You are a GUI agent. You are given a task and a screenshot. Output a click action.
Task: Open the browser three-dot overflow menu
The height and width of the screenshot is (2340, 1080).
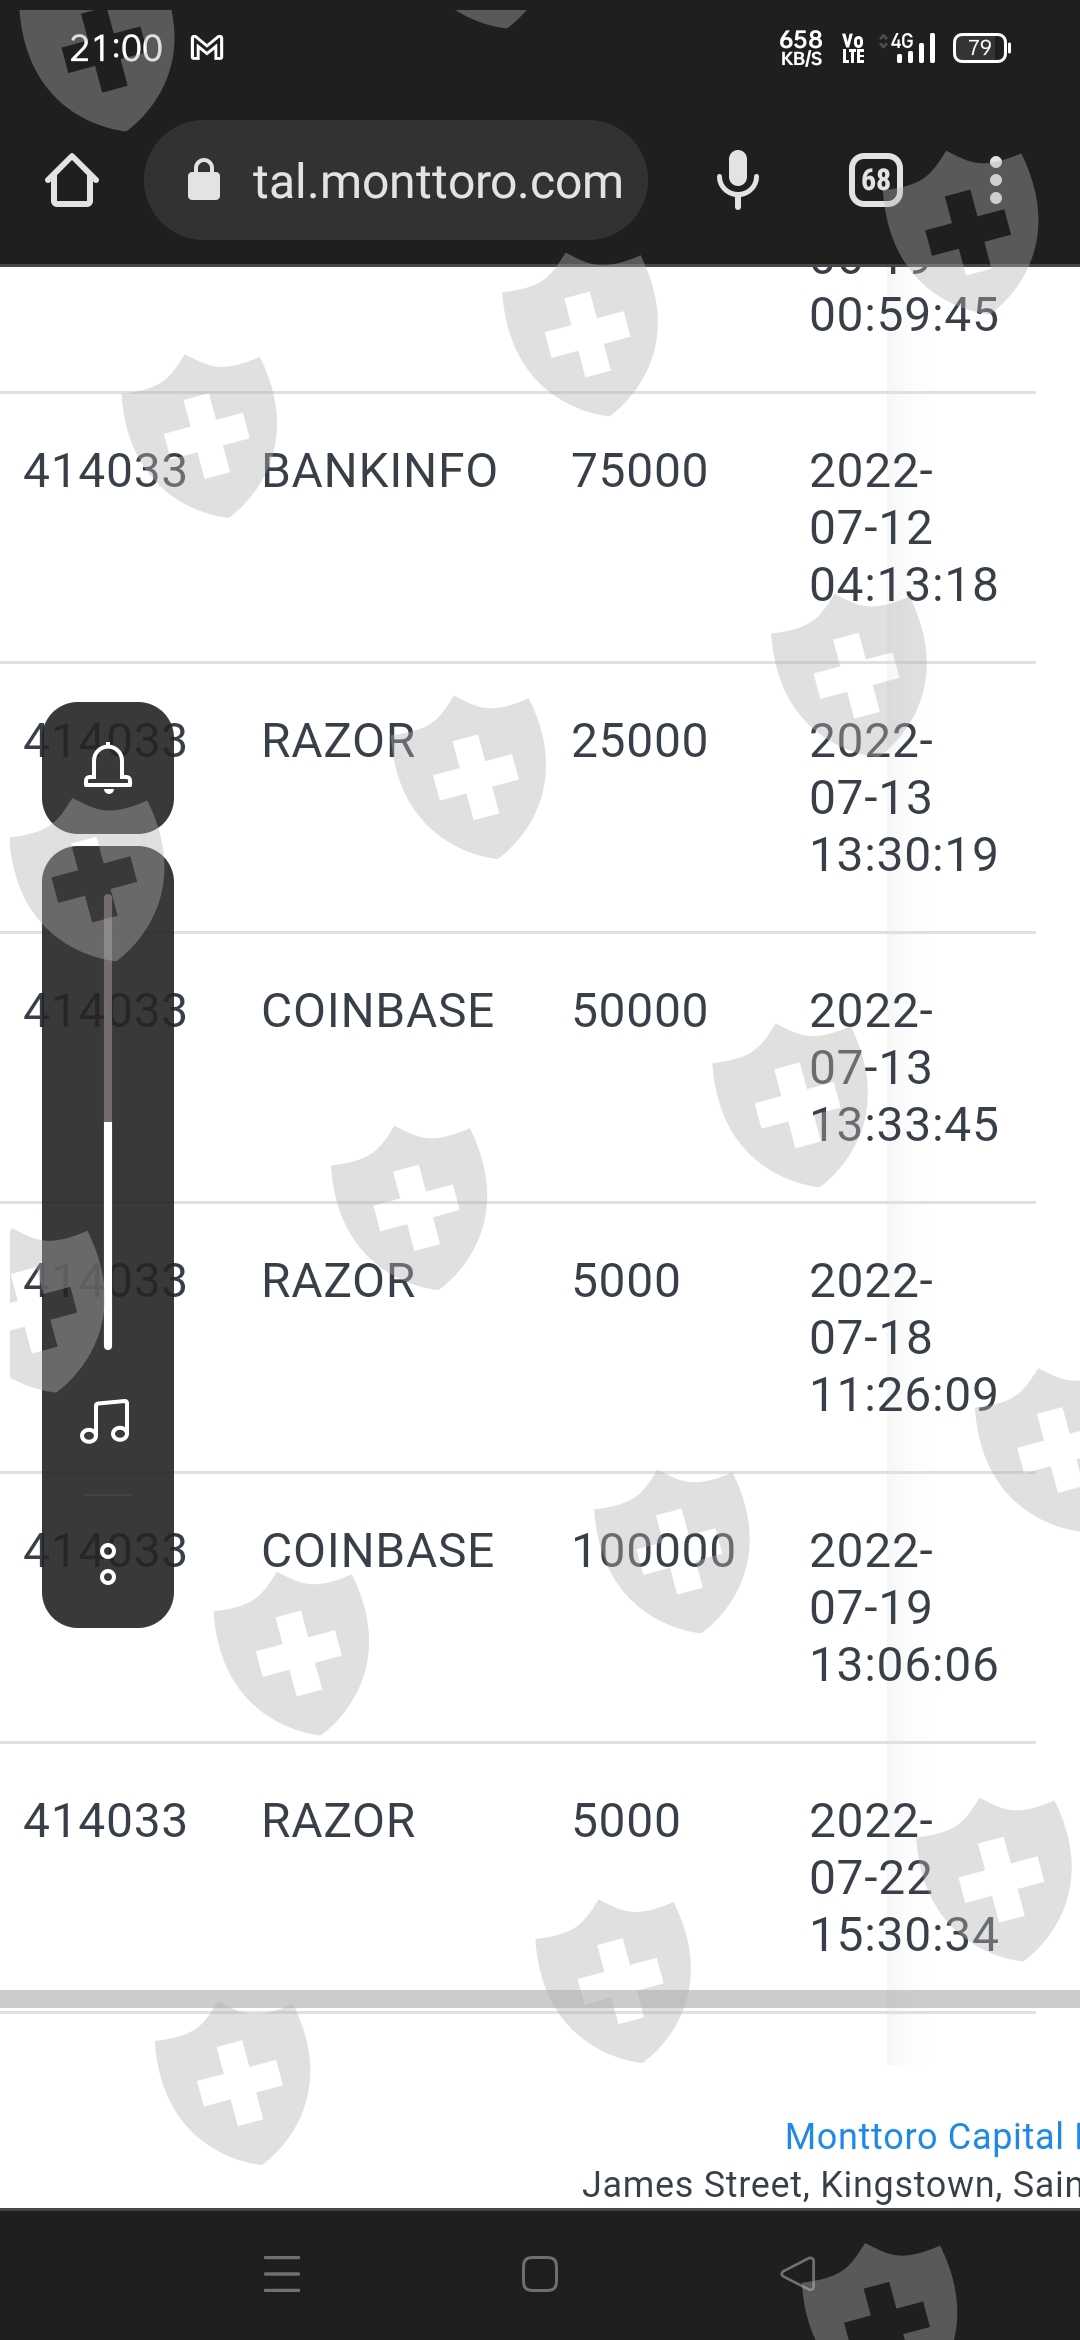click(995, 181)
